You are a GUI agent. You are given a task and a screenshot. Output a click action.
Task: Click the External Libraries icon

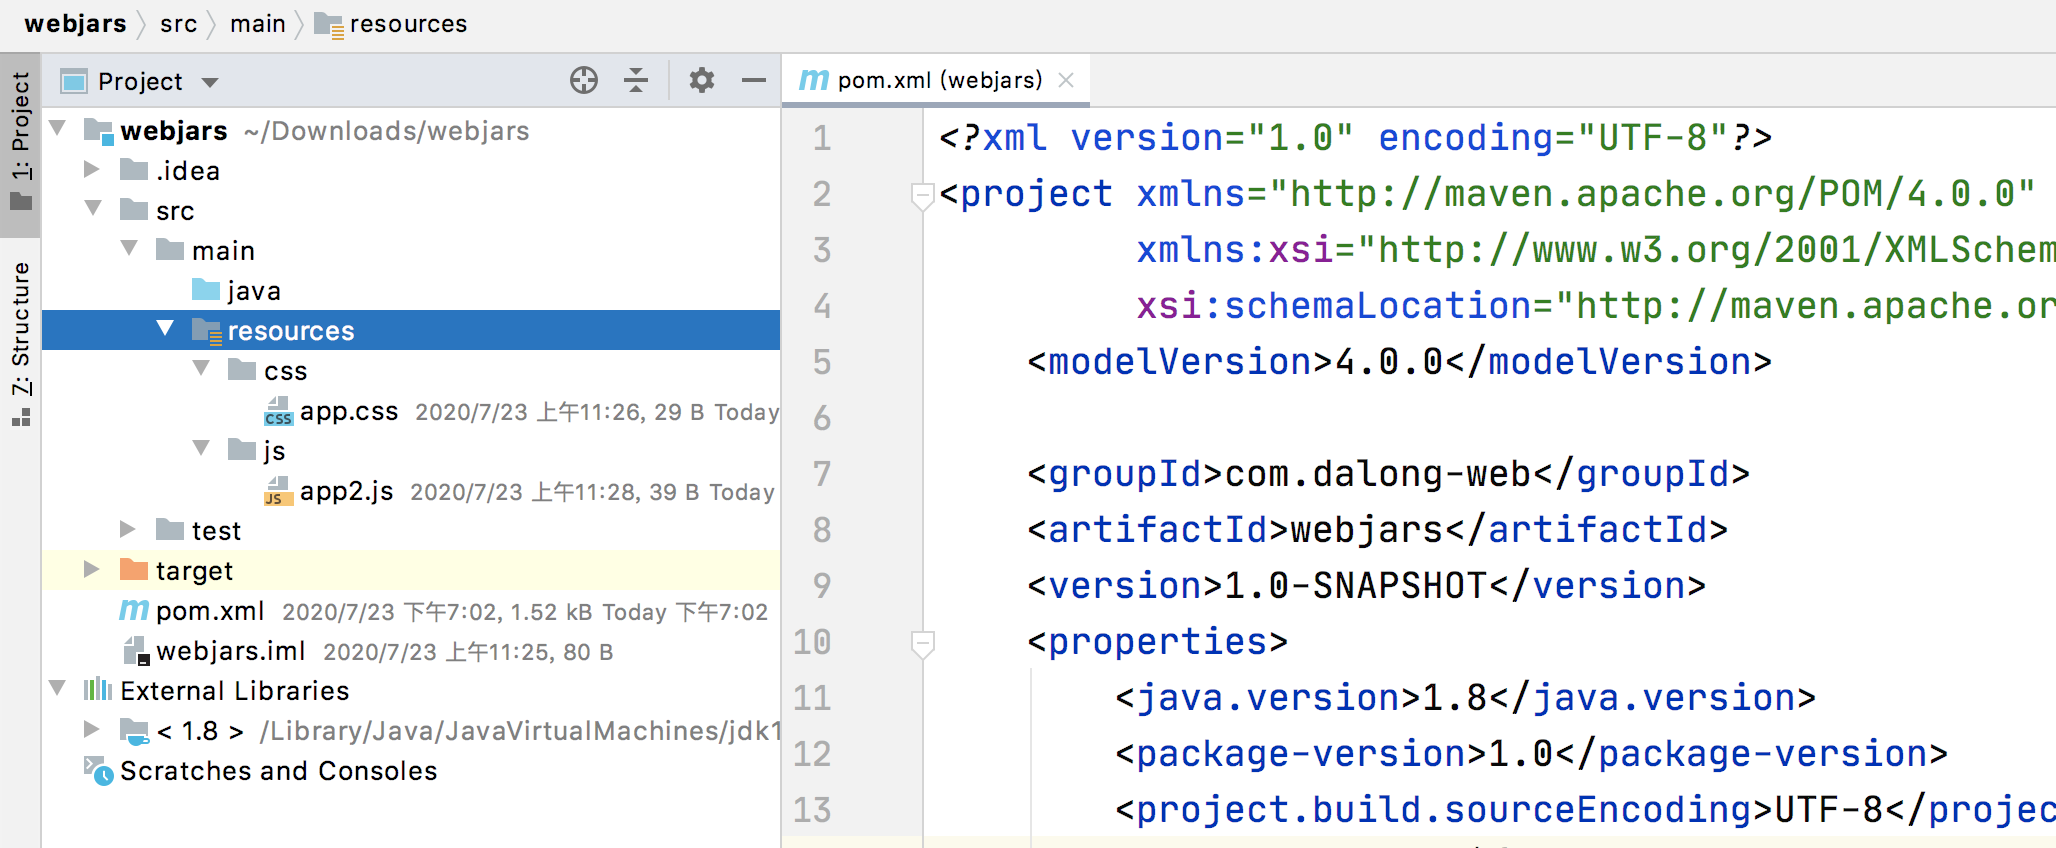tap(98, 690)
